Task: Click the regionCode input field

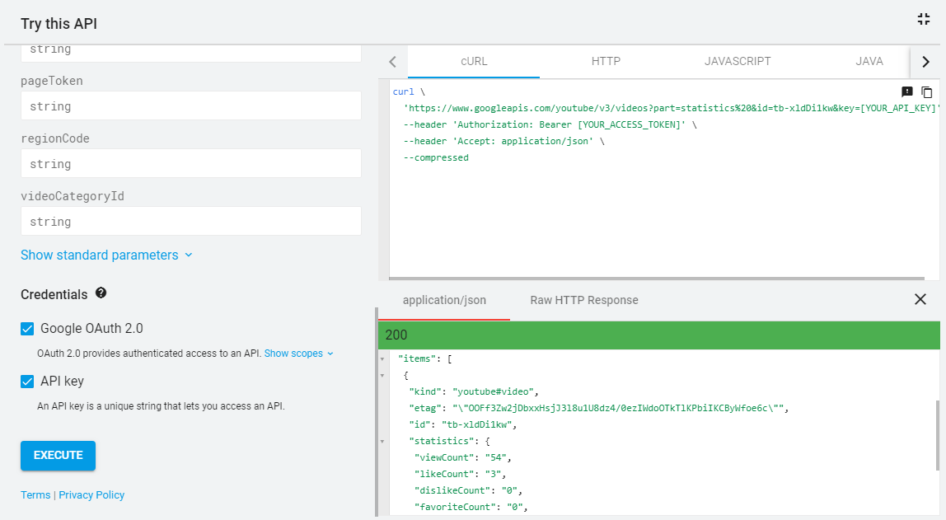Action: 190,164
